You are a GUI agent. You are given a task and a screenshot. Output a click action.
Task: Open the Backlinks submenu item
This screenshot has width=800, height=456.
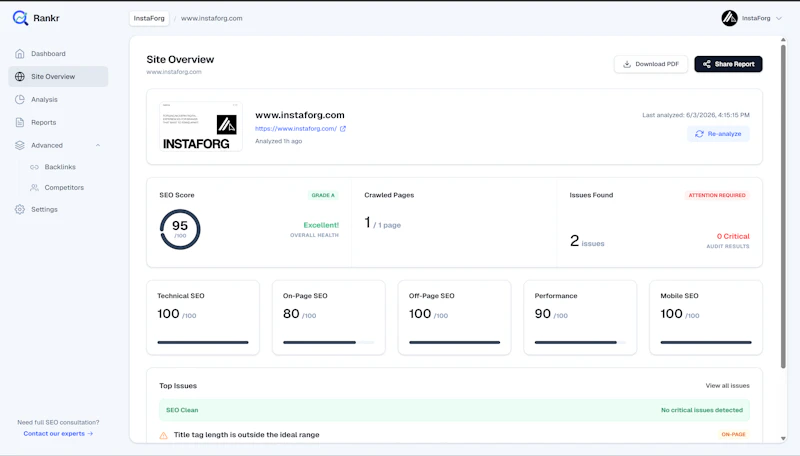[60, 167]
